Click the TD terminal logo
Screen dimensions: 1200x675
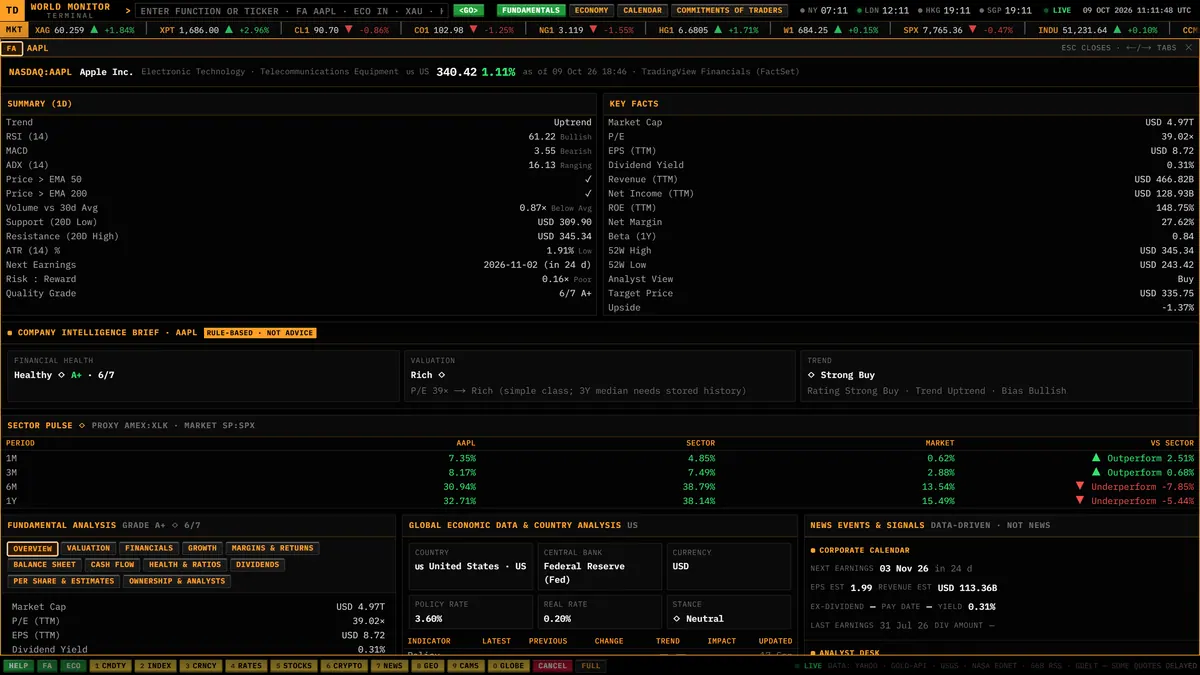(12, 10)
